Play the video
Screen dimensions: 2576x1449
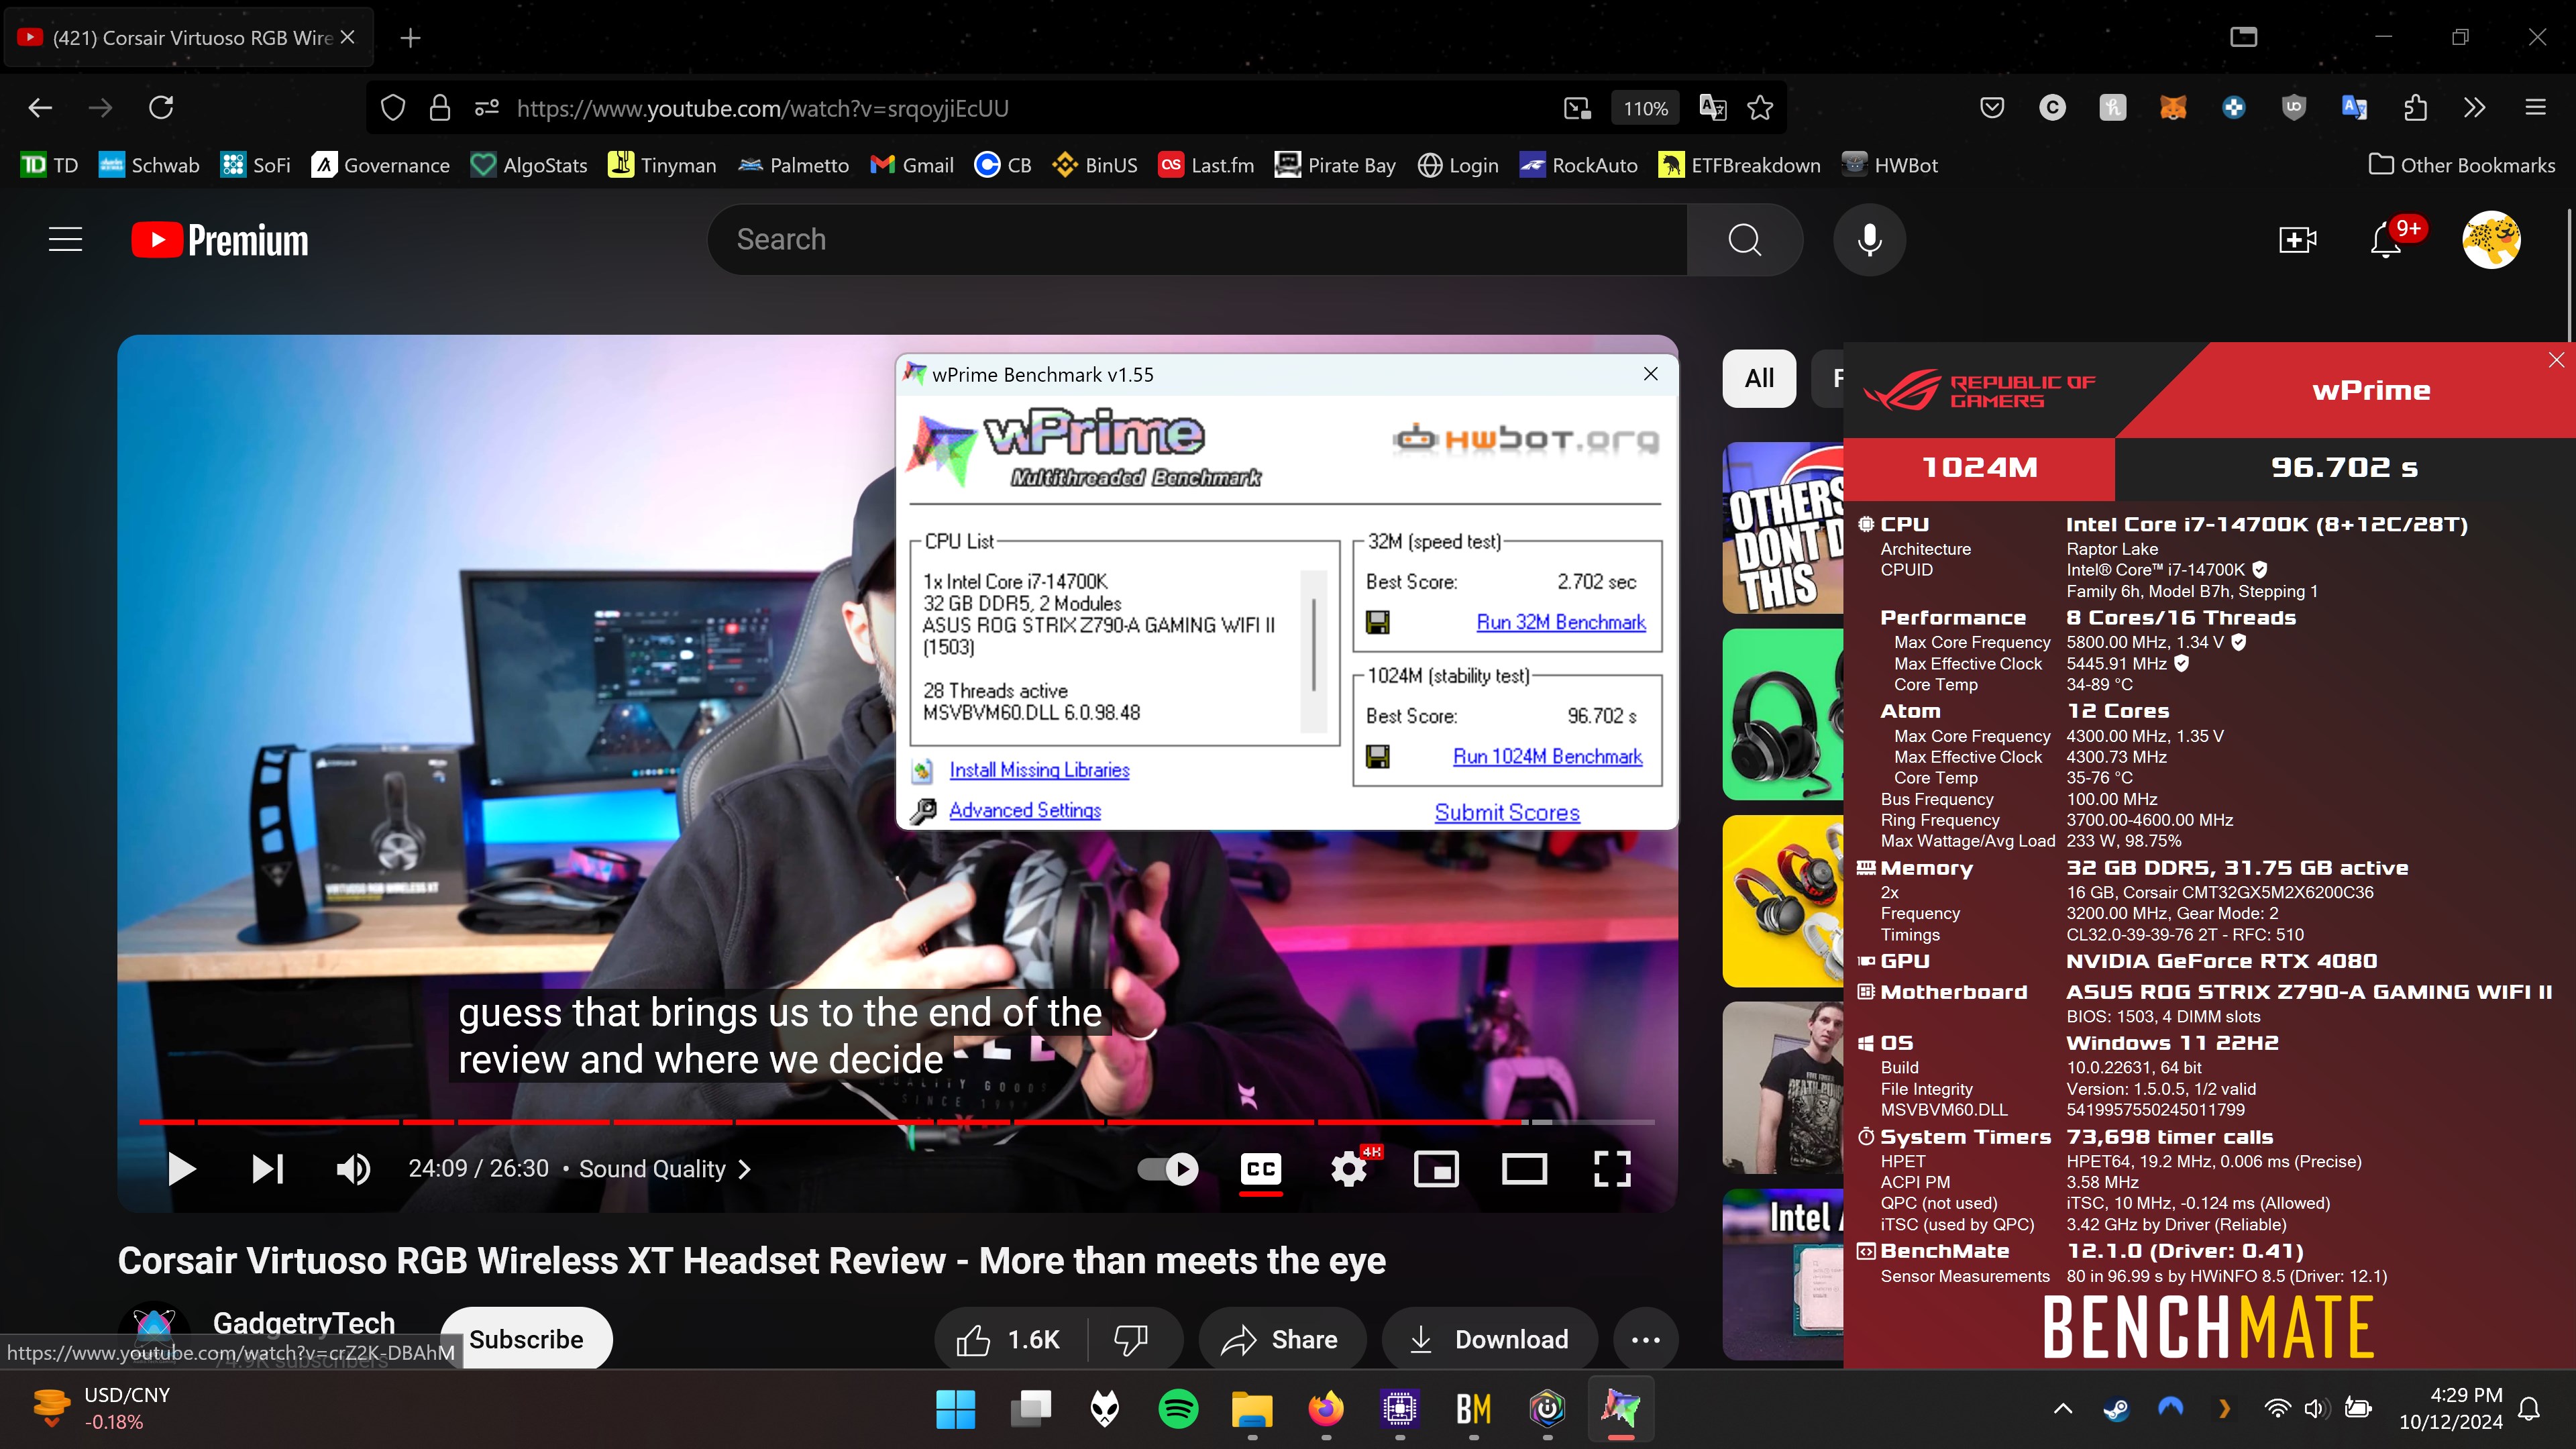[181, 1168]
